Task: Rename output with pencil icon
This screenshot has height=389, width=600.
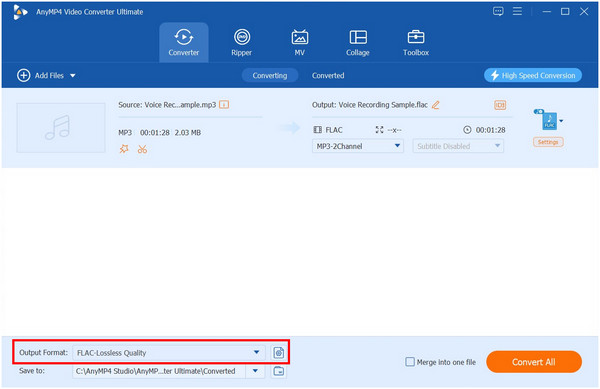Action: click(435, 105)
